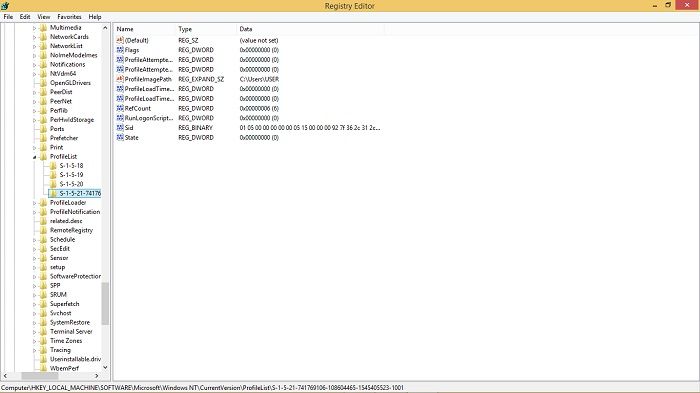Select the SoftwareProtection key
The height and width of the screenshot is (393, 700).
point(75,276)
